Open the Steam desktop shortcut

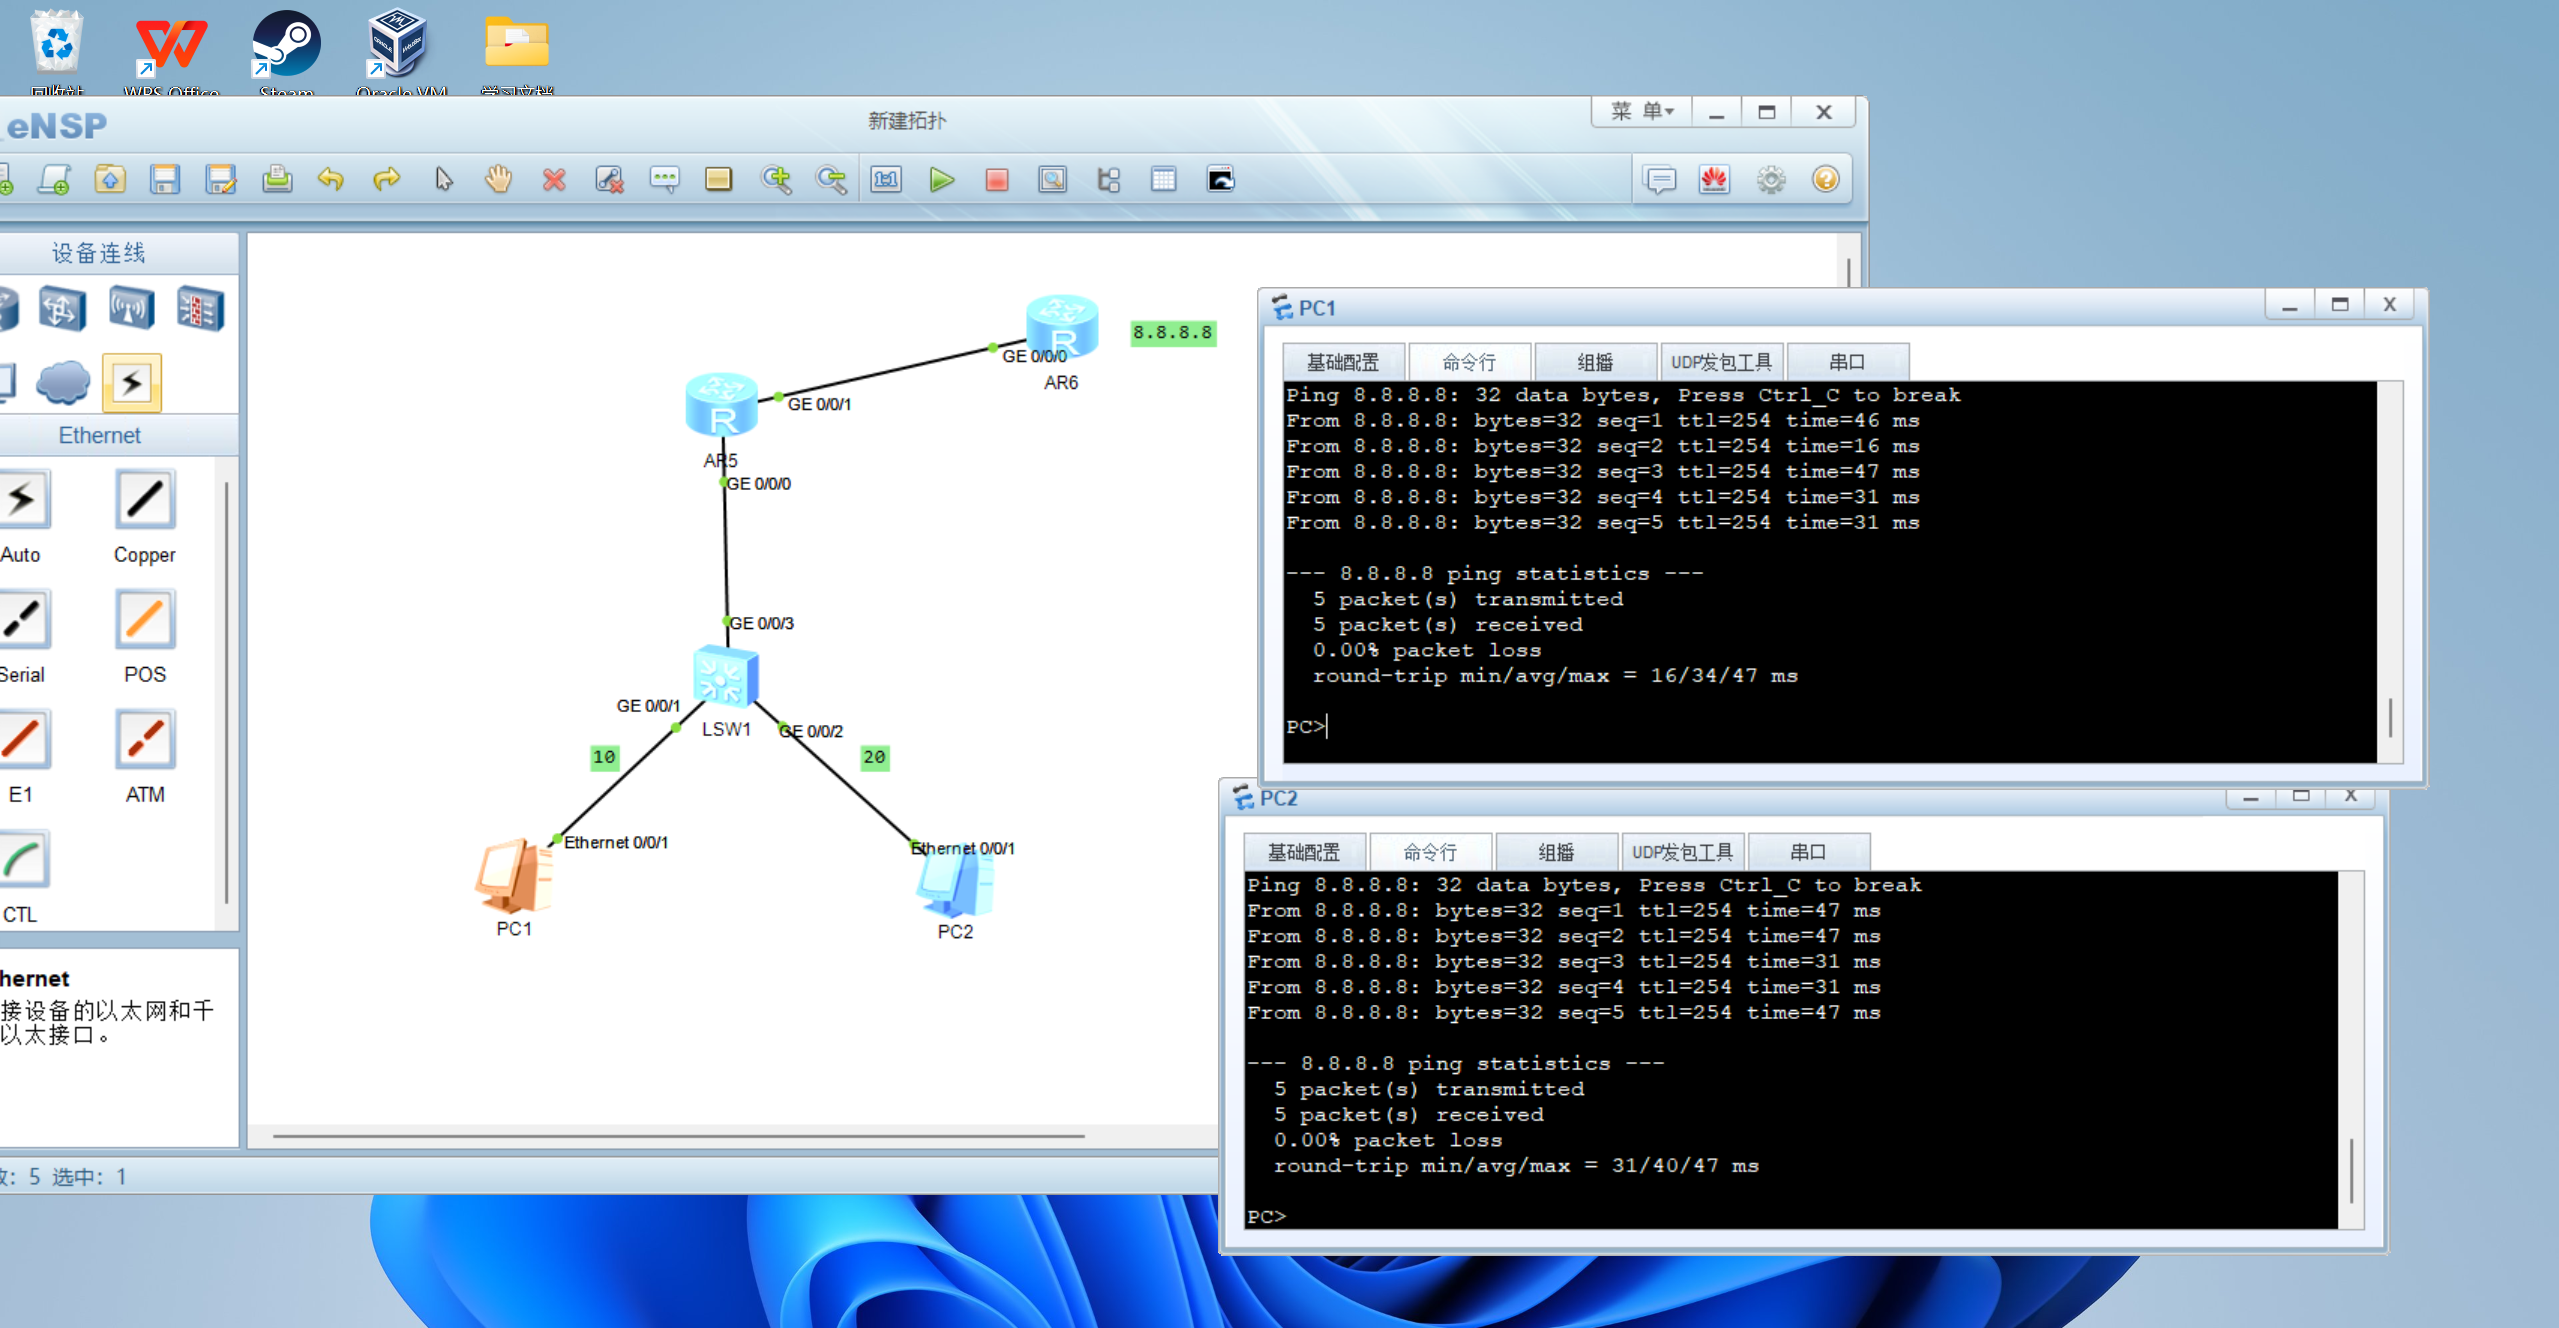(x=286, y=45)
